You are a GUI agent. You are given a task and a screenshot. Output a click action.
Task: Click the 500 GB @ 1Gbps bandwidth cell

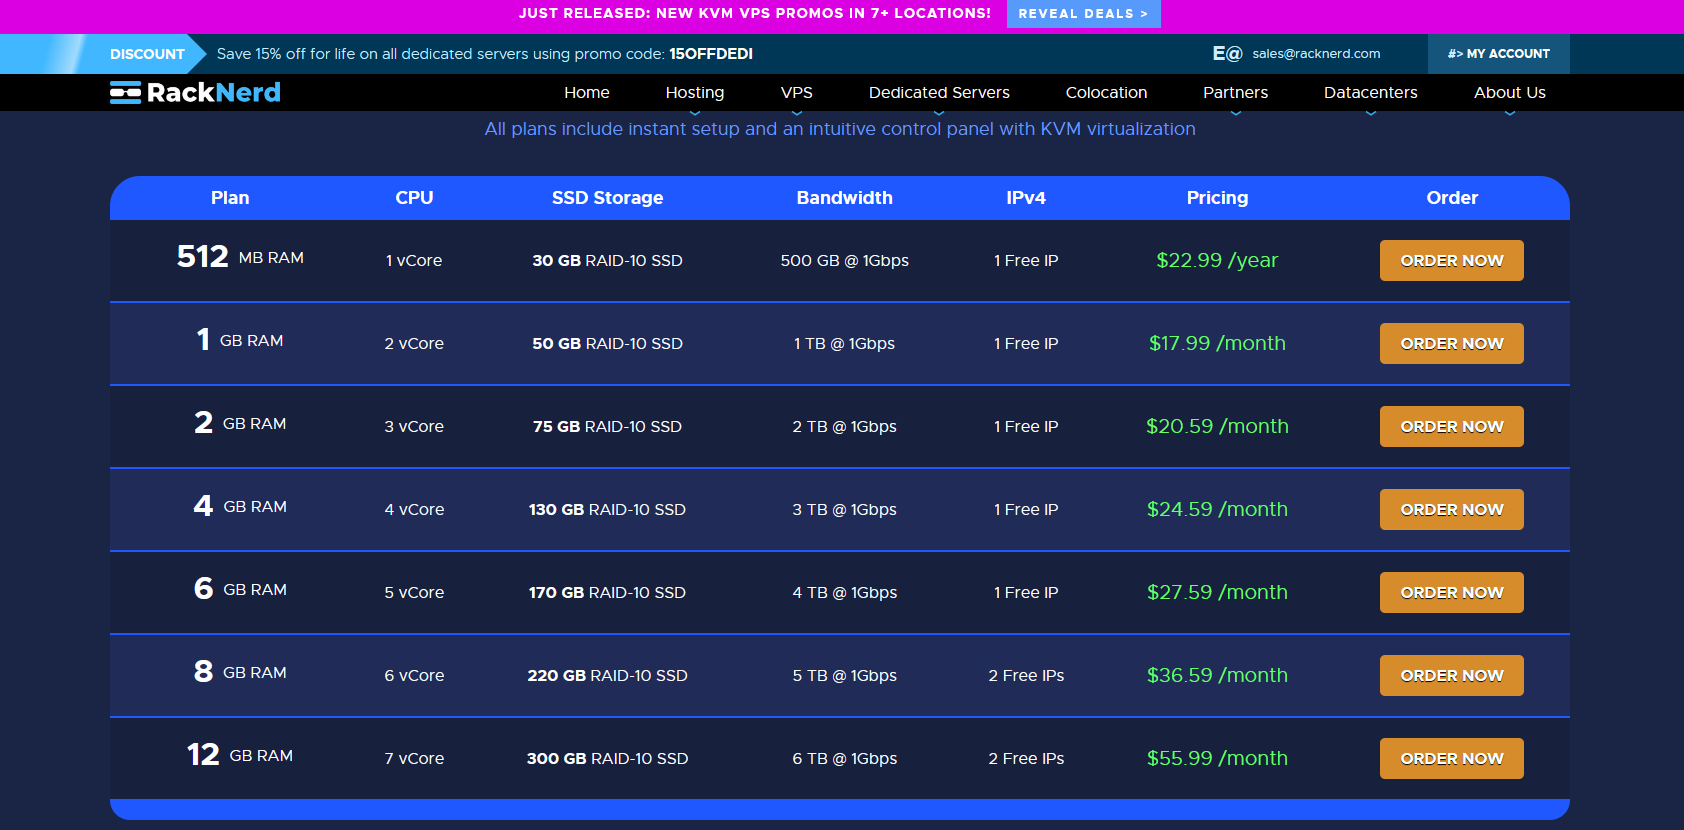pos(845,261)
